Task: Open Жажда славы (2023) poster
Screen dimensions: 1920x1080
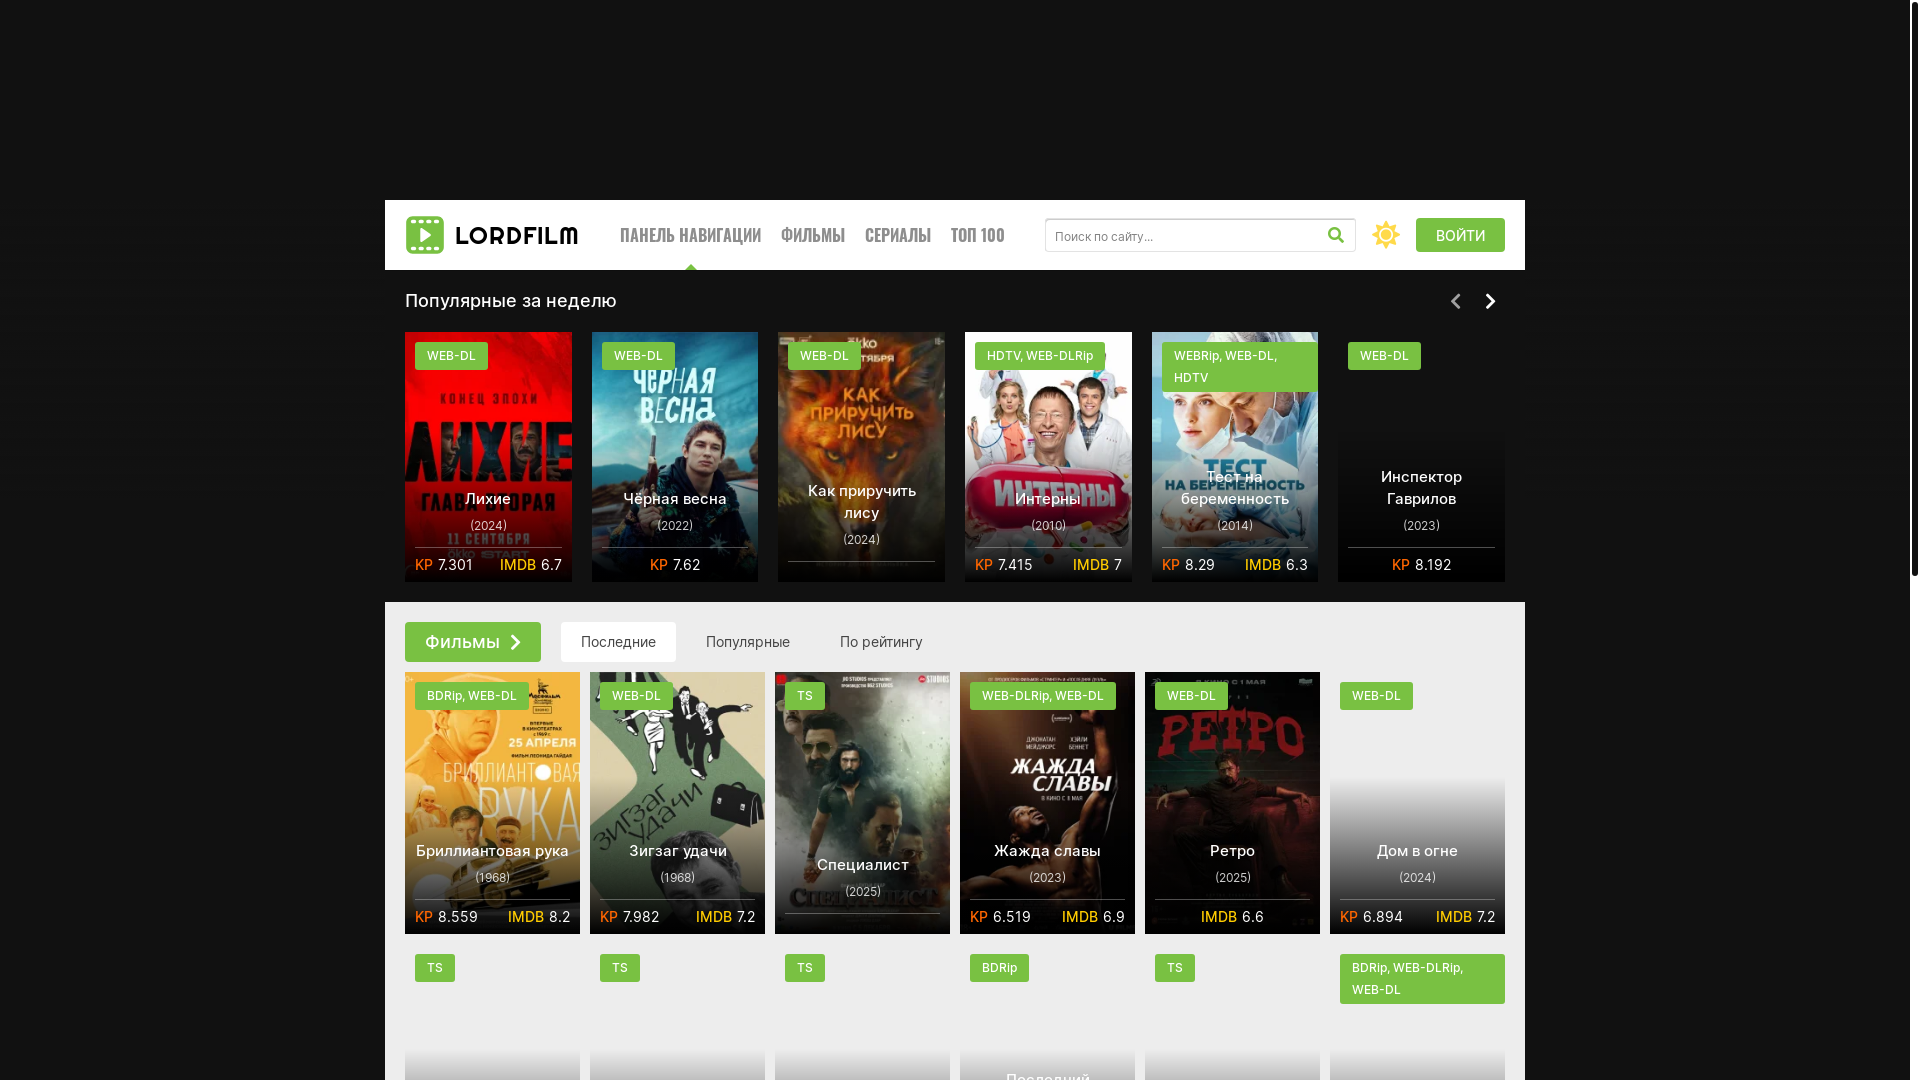Action: [x=1047, y=803]
